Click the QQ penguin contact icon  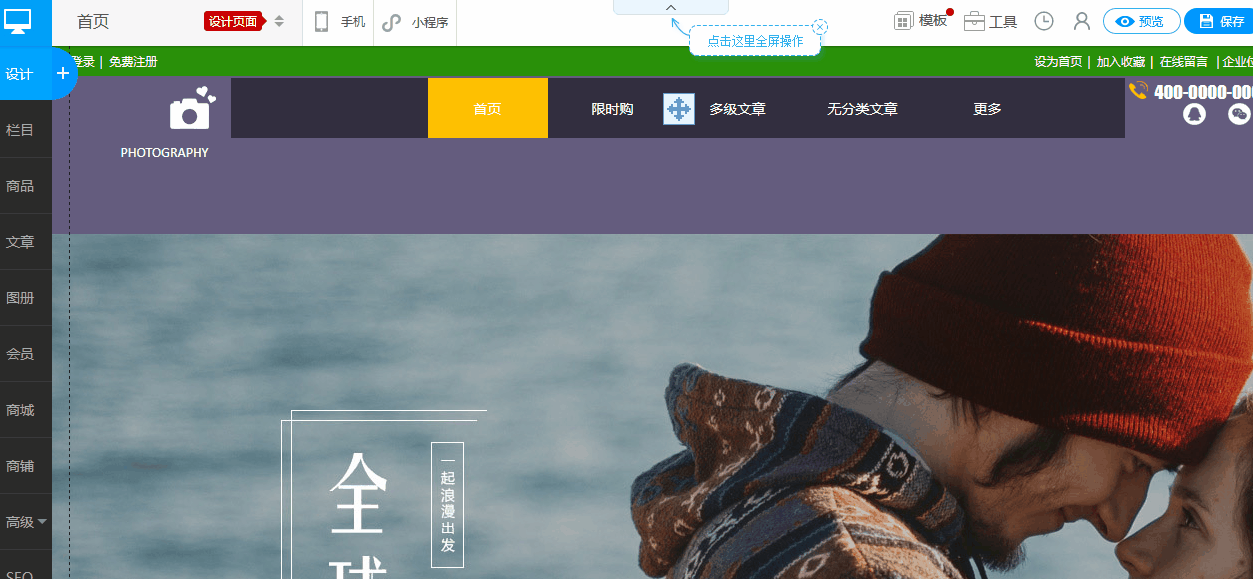(x=1194, y=114)
